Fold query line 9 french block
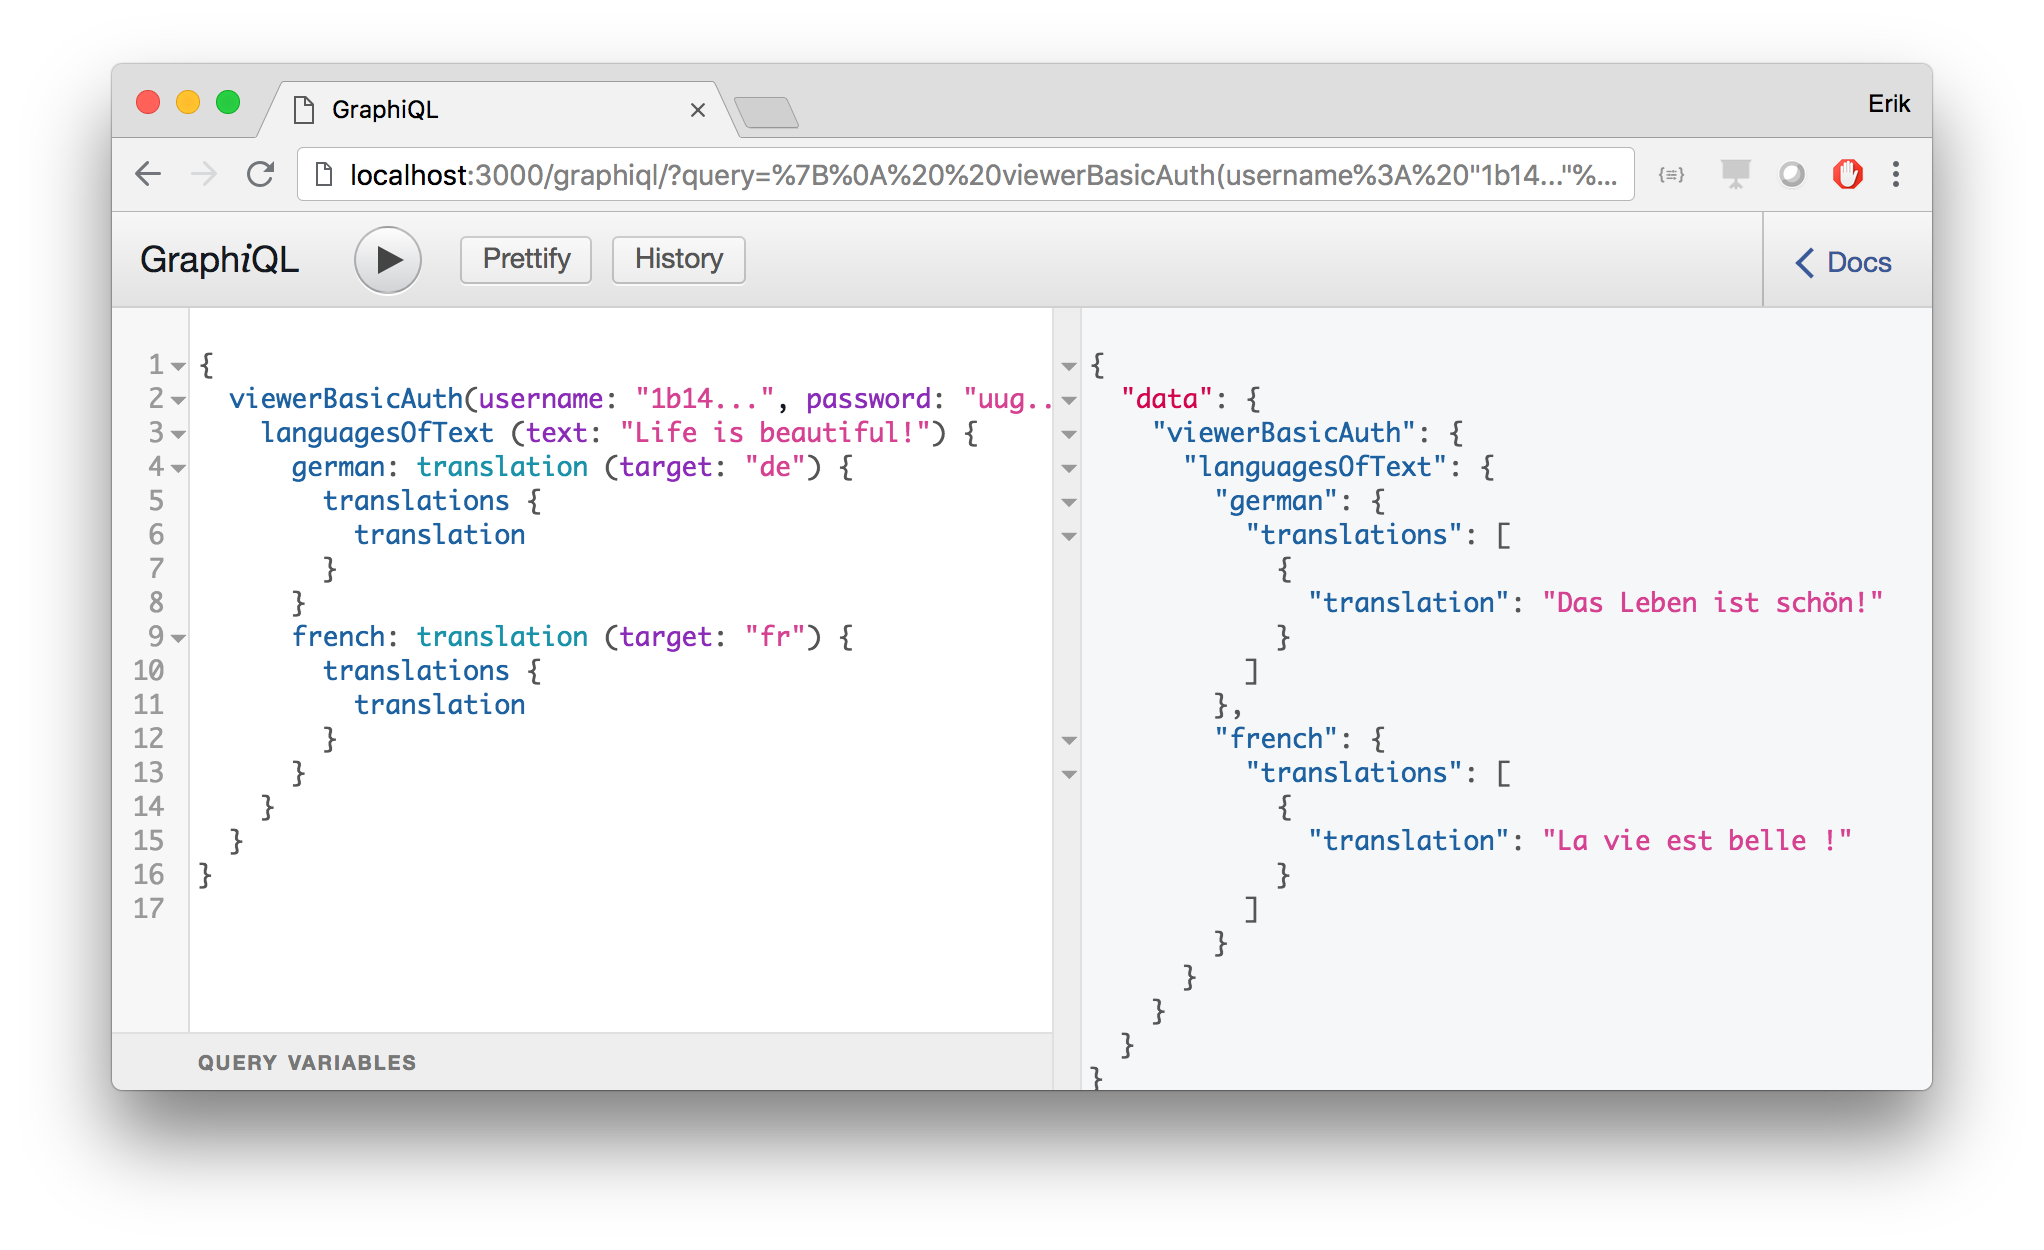Viewport: 2044px width, 1250px height. tap(178, 638)
